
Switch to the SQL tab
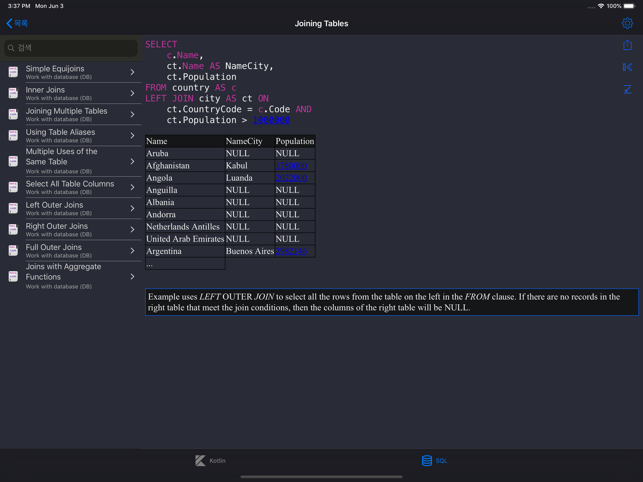434,461
